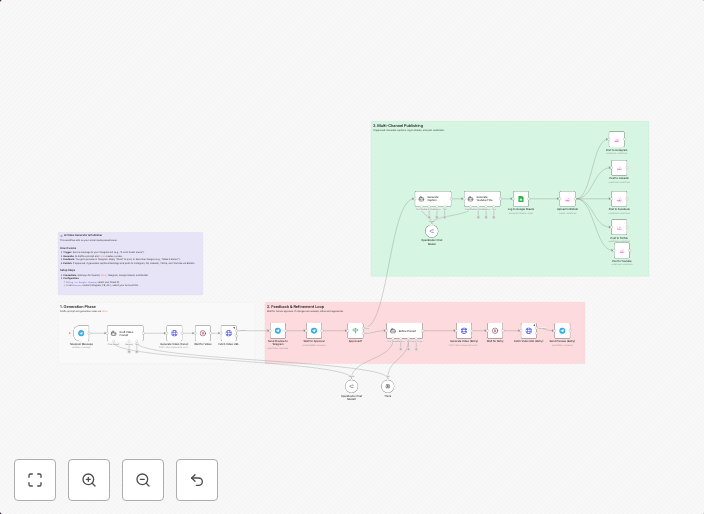Viewport: 704px width, 514px height.
Task: Click the purple workflow overview sticky note
Action: tap(130, 263)
